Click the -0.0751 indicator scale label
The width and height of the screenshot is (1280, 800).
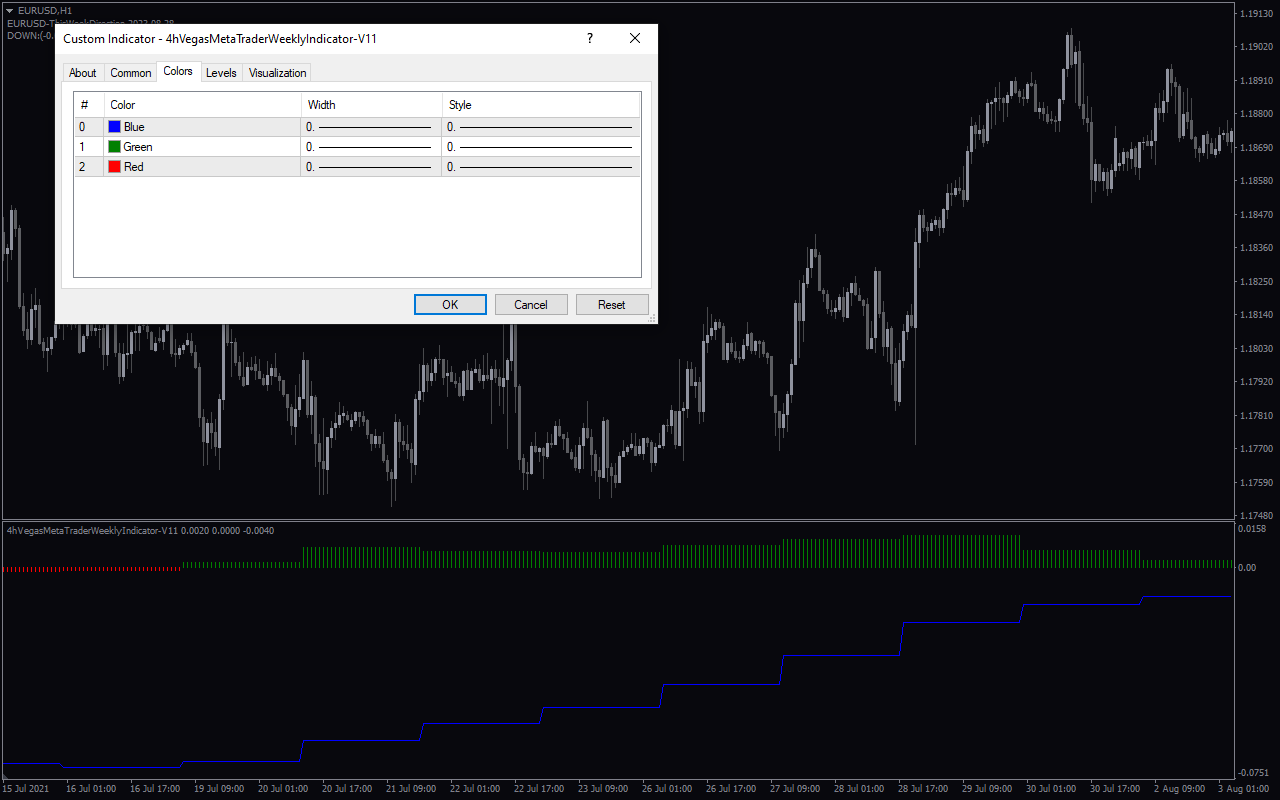pyautogui.click(x=1254, y=772)
